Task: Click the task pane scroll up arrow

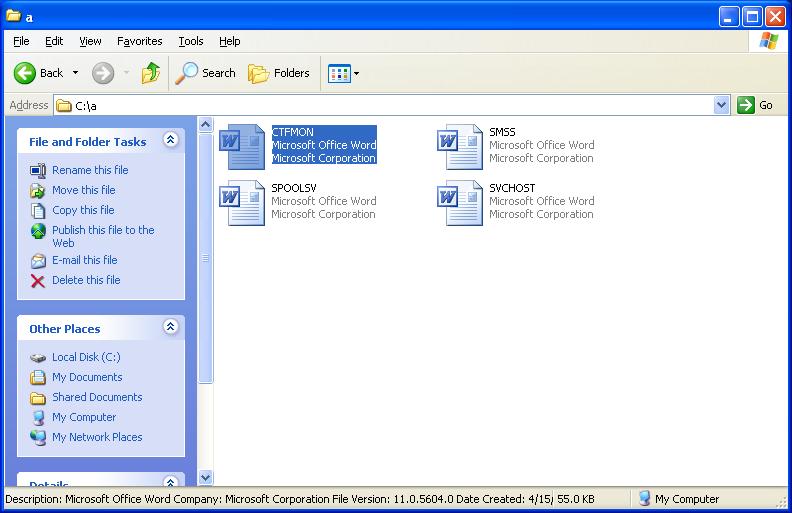Action: point(206,124)
